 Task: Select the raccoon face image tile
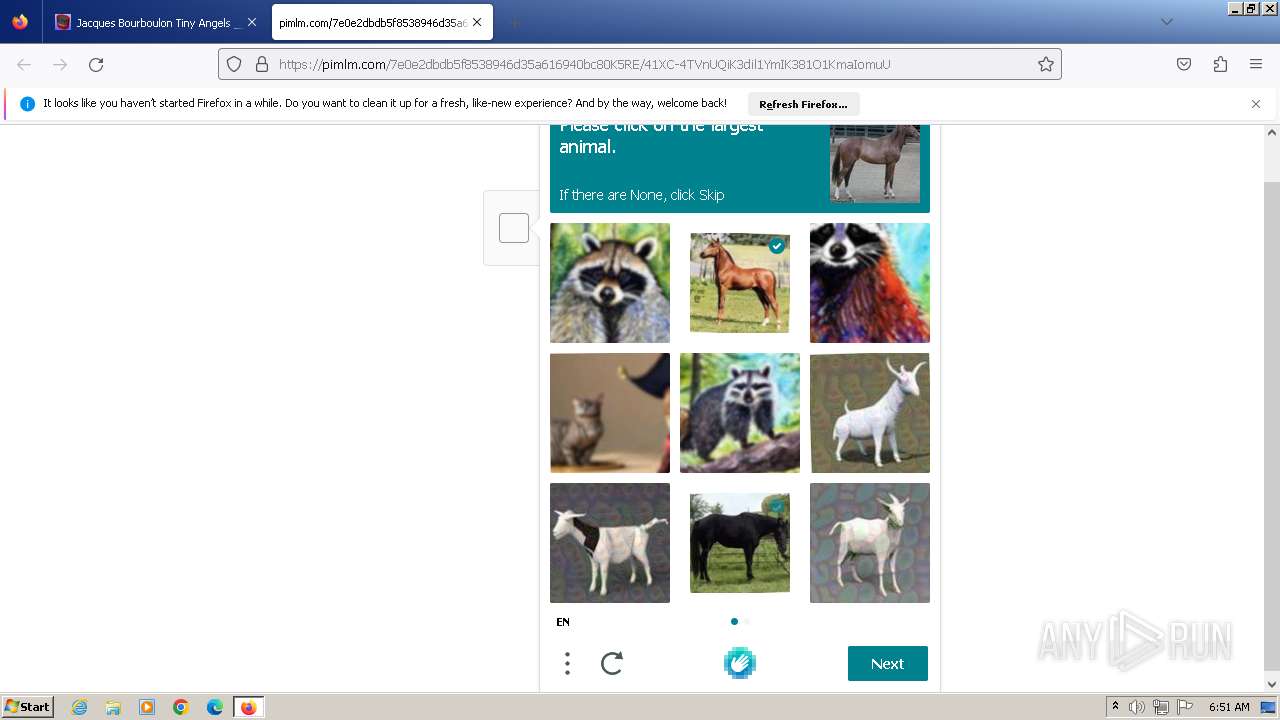click(x=610, y=283)
